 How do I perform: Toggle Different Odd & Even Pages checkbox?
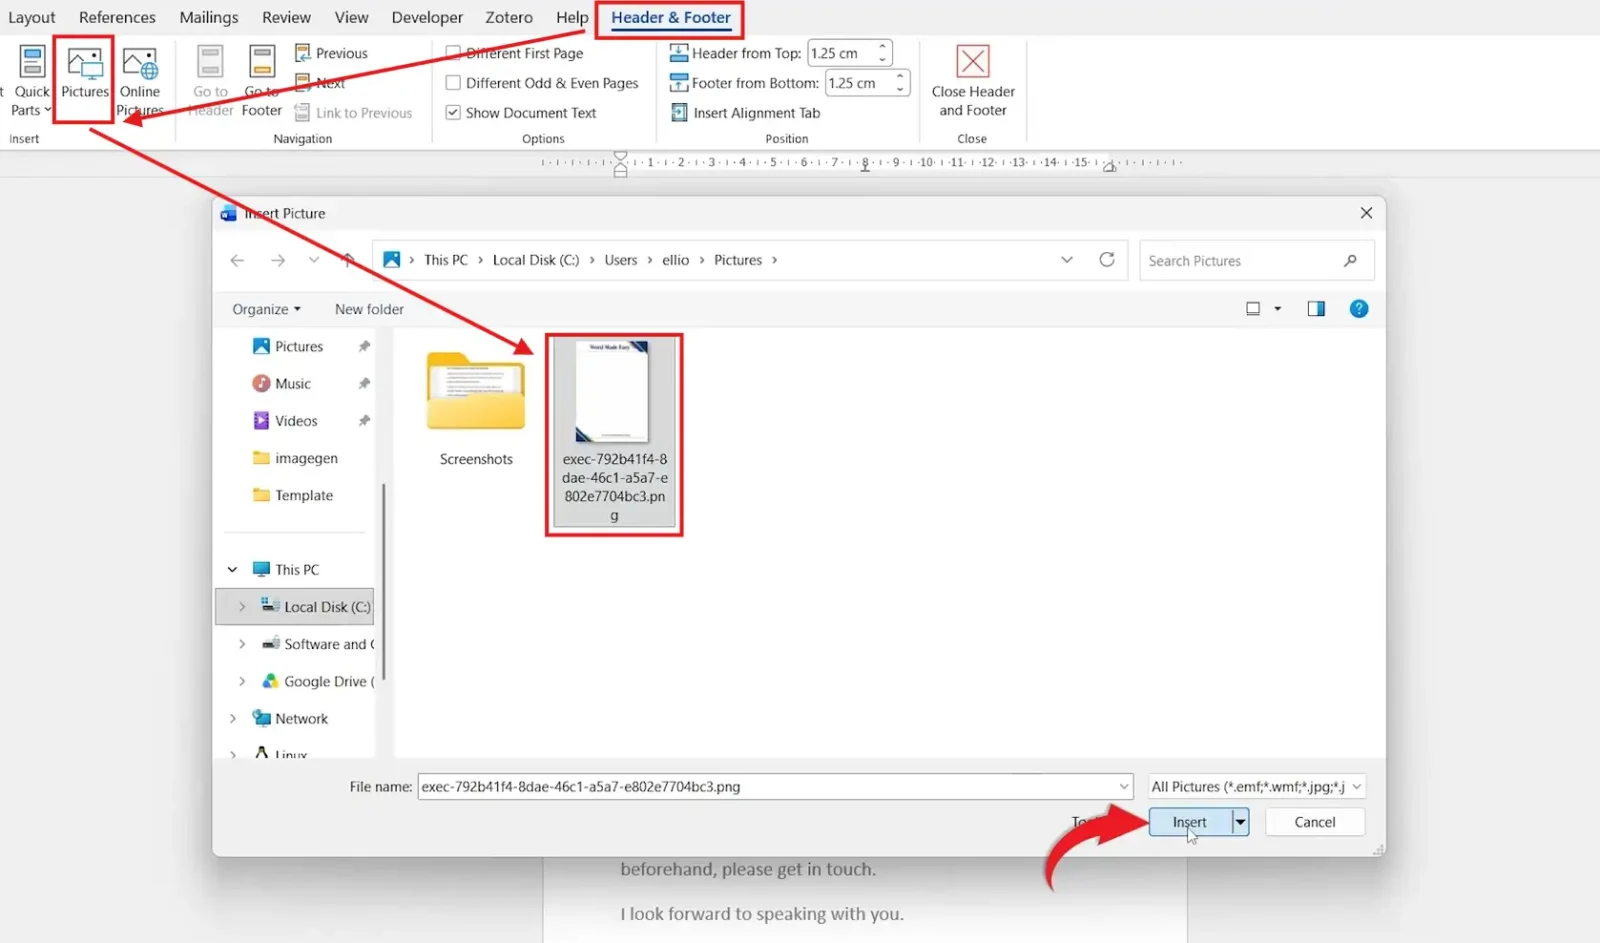(453, 83)
